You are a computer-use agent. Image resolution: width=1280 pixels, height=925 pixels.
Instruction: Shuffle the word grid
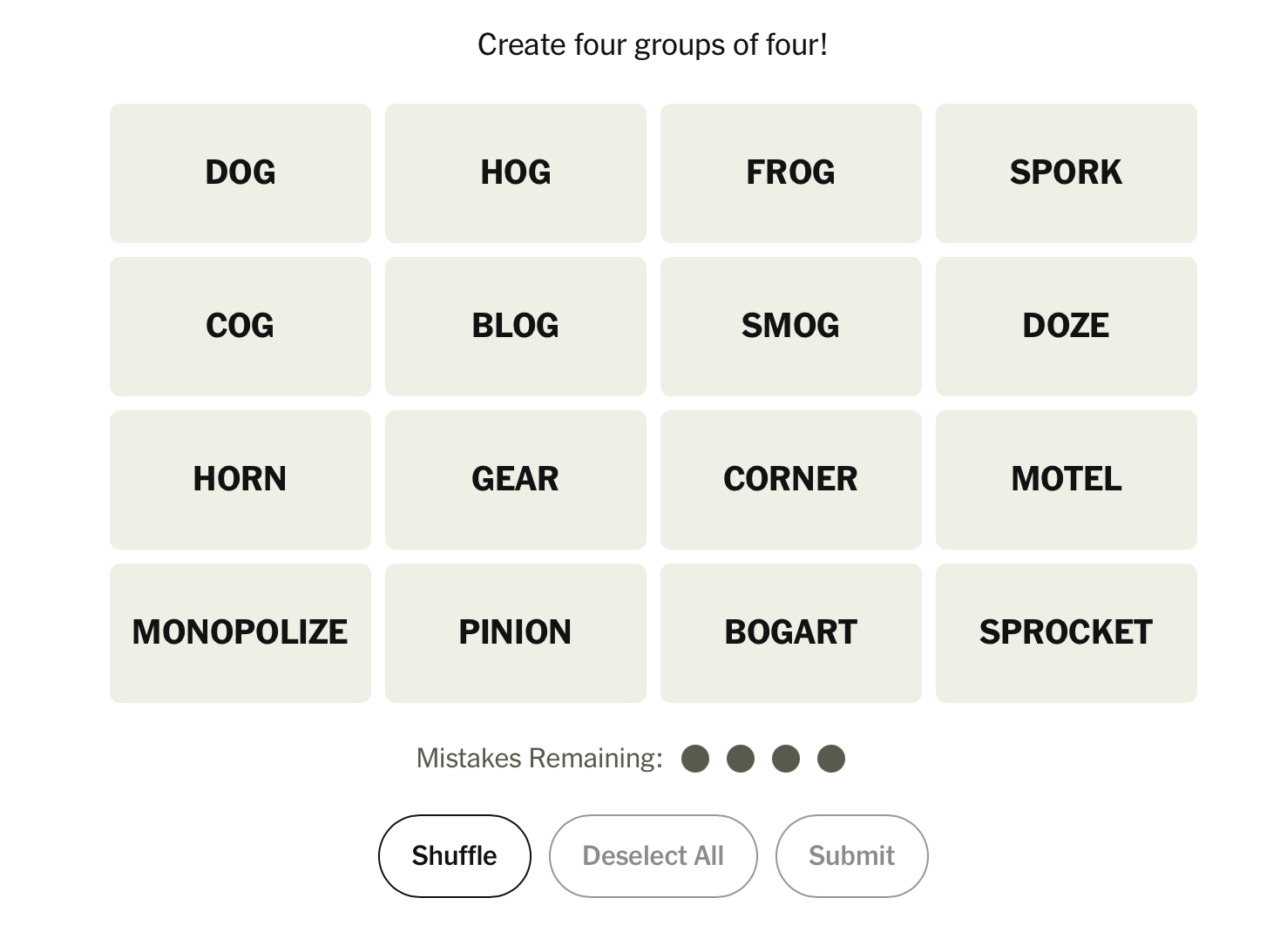(454, 855)
